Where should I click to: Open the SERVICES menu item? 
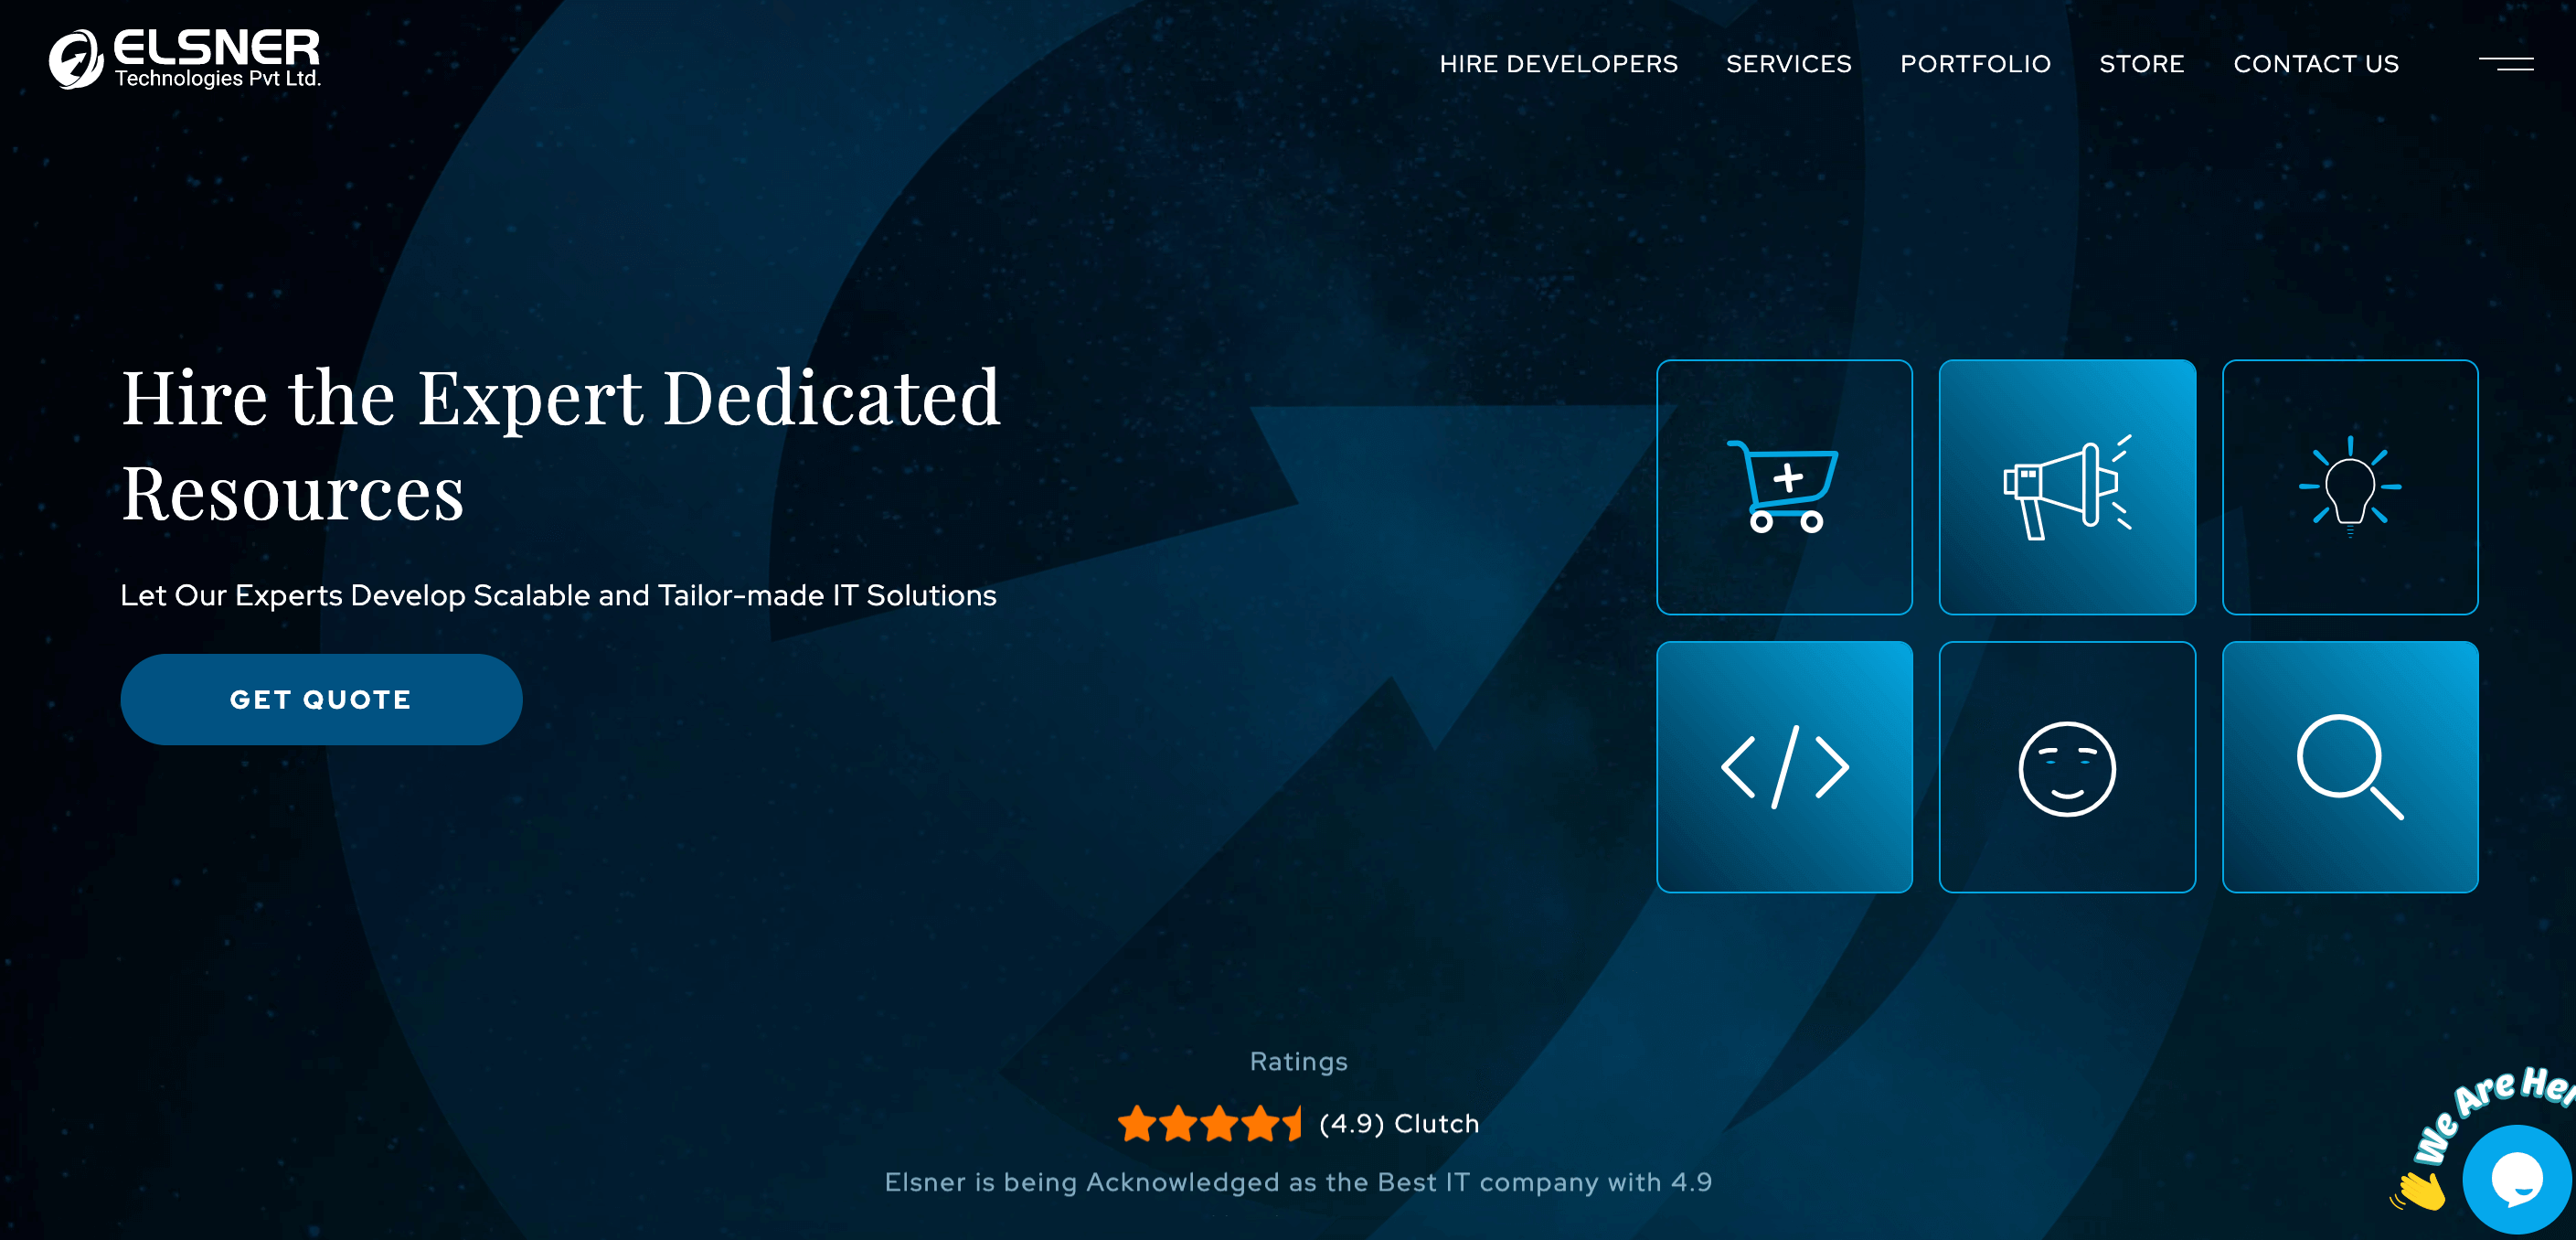point(1789,64)
